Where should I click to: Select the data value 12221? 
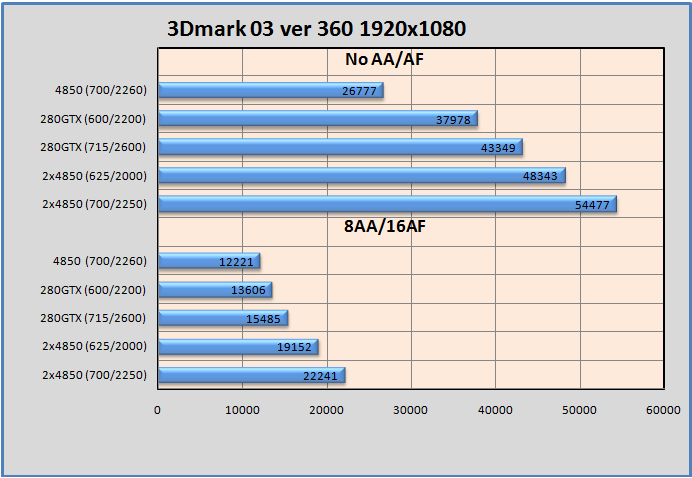[237, 262]
